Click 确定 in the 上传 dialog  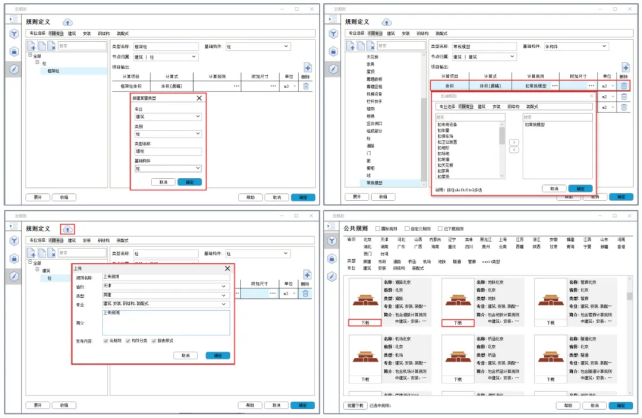pyautogui.click(x=216, y=355)
